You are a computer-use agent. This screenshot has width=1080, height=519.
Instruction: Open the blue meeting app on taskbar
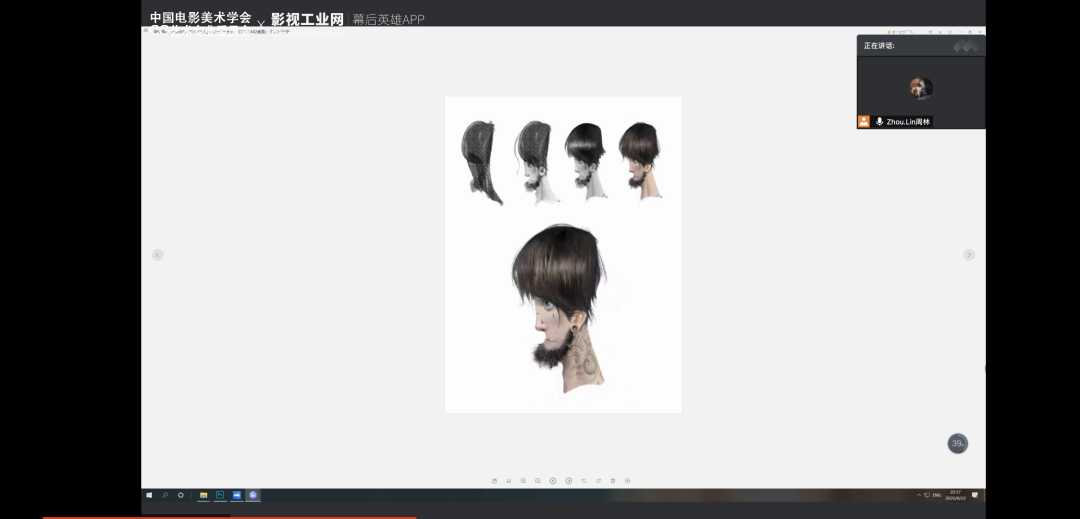pyautogui.click(x=236, y=495)
